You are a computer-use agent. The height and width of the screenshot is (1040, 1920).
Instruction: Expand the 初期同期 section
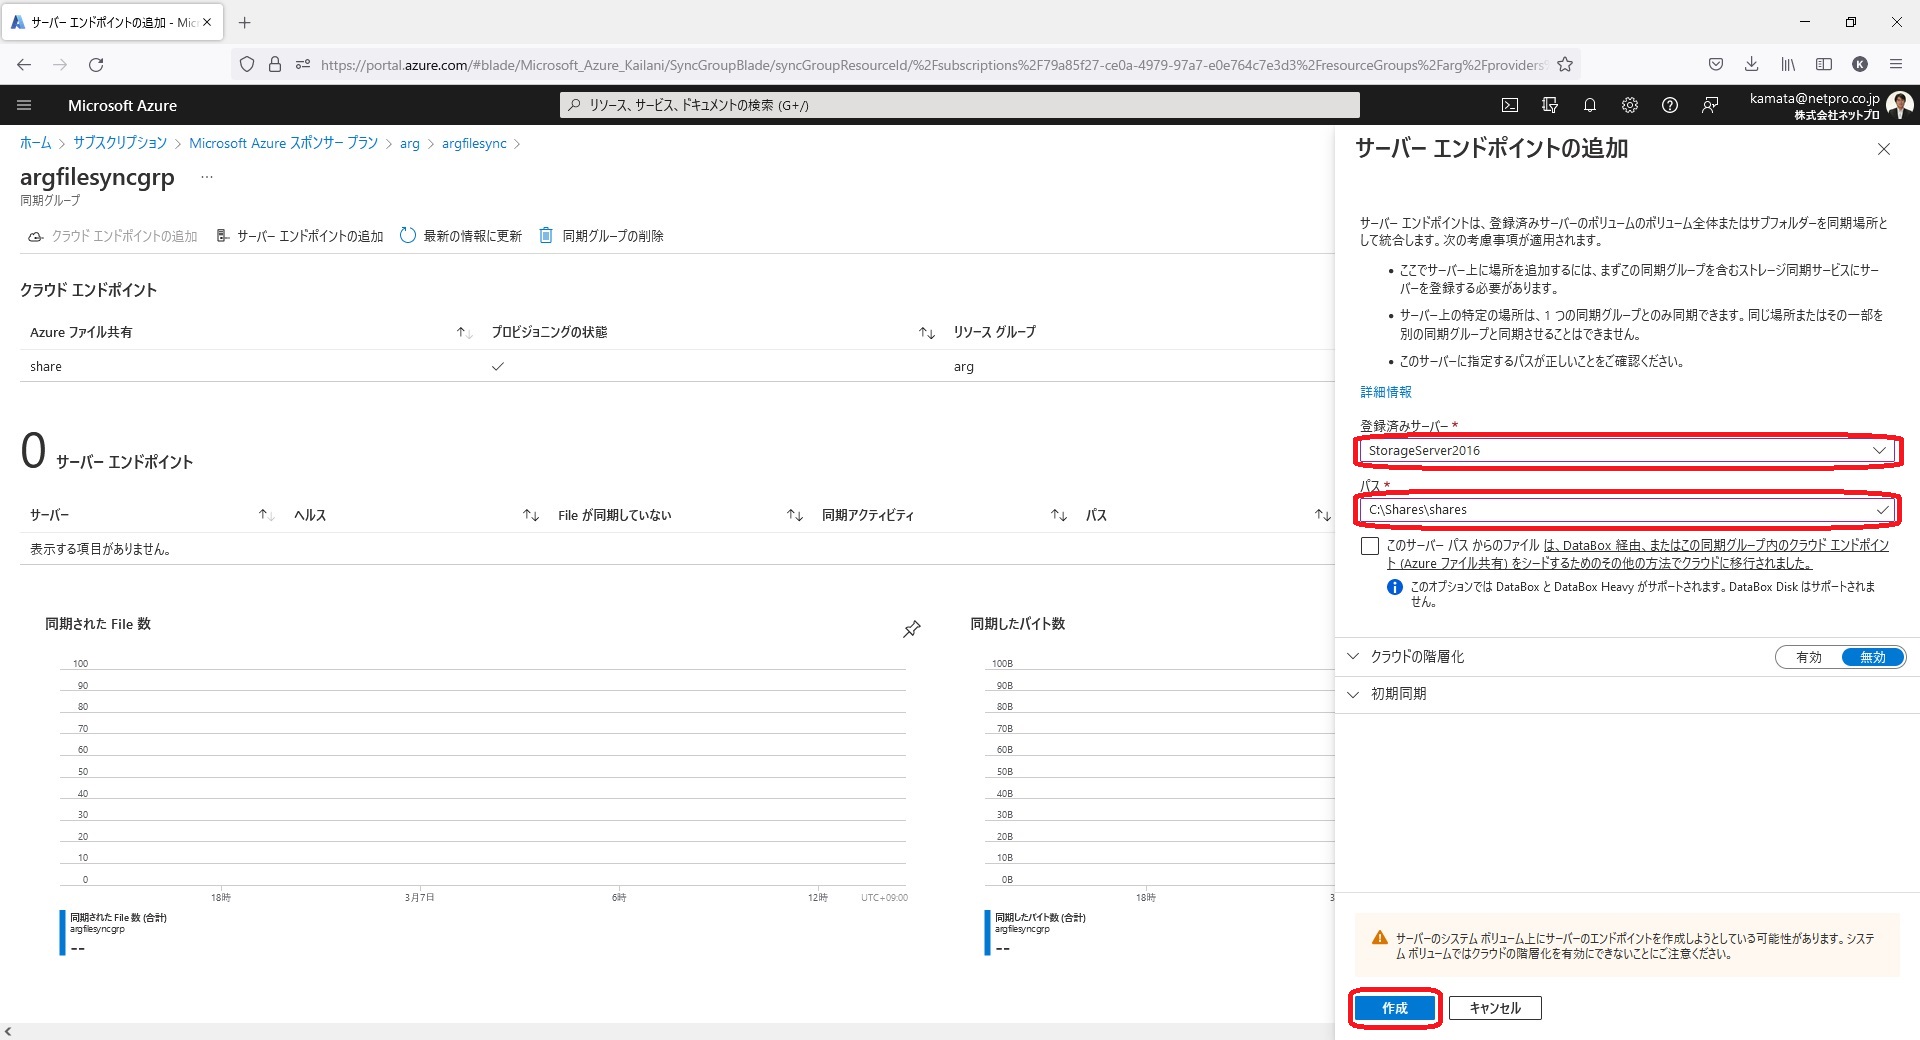(x=1398, y=694)
